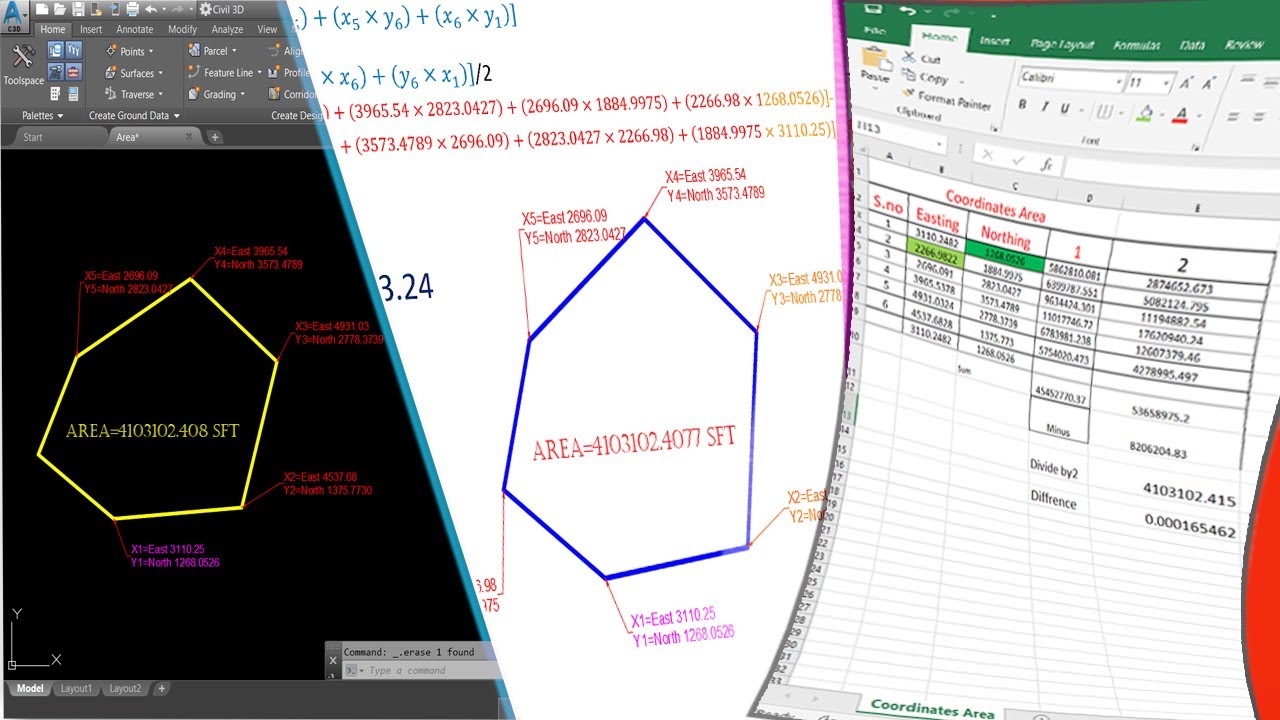The image size is (1280, 720).
Task: Toggle the Toolbox tab palette icon
Action: [x=74, y=72]
